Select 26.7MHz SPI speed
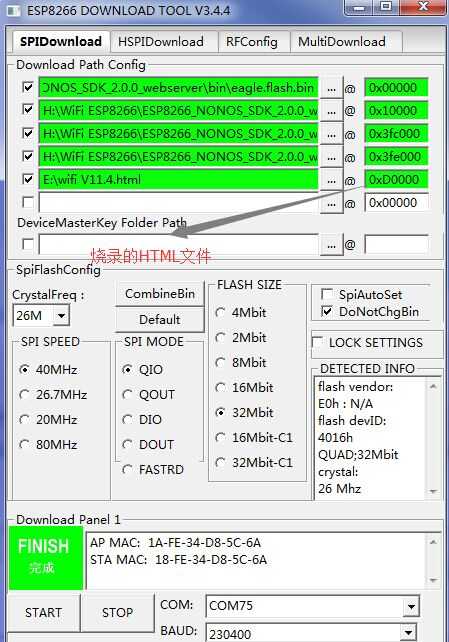449x642 pixels. 53,395
